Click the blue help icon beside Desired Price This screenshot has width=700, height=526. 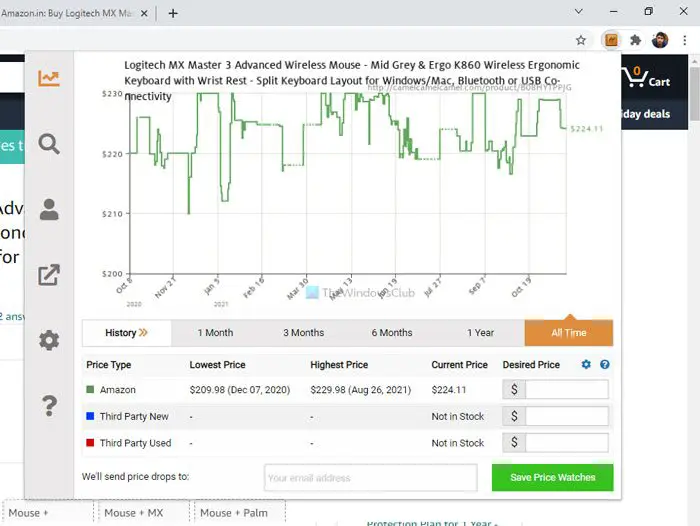pyautogui.click(x=604, y=364)
